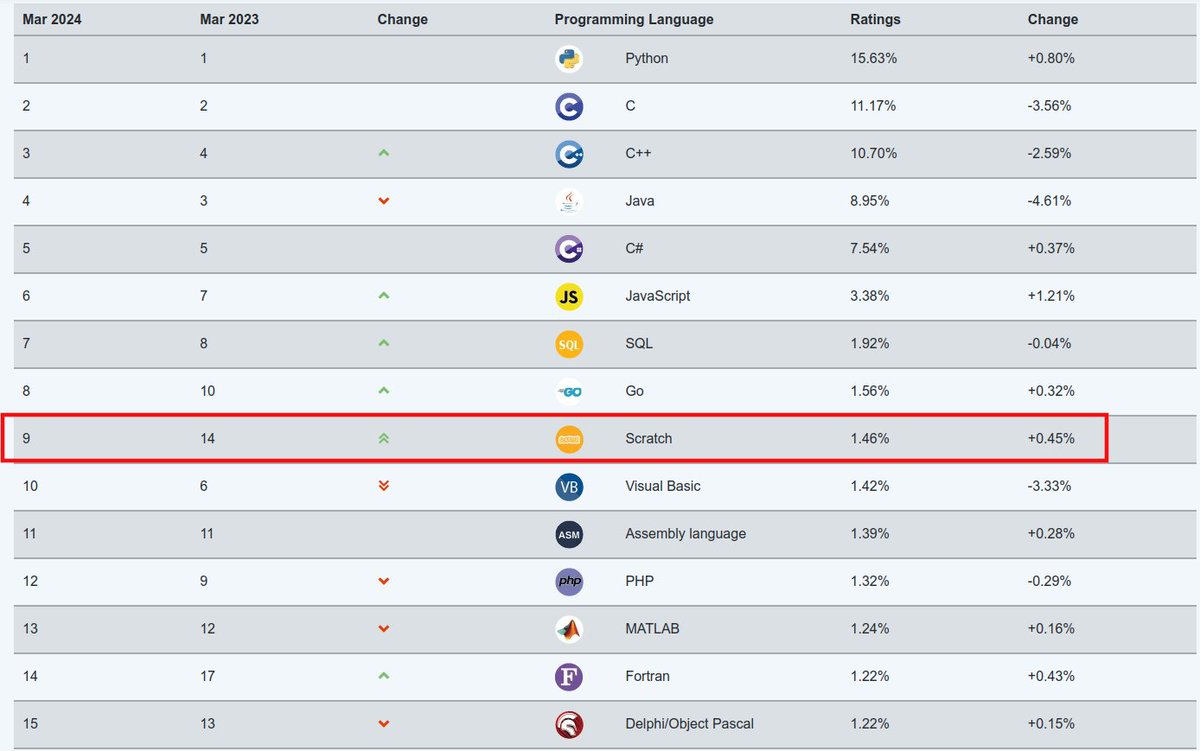
Task: Click the -4.61% change for Java
Action: 1049,201
